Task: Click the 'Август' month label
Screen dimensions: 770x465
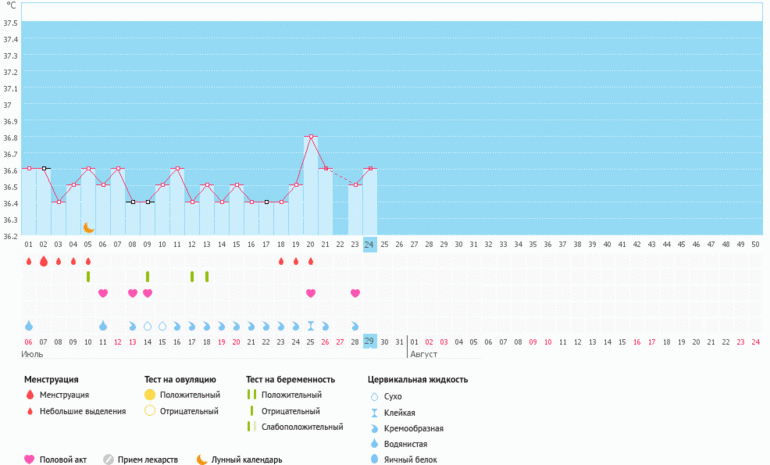Action: [x=423, y=353]
